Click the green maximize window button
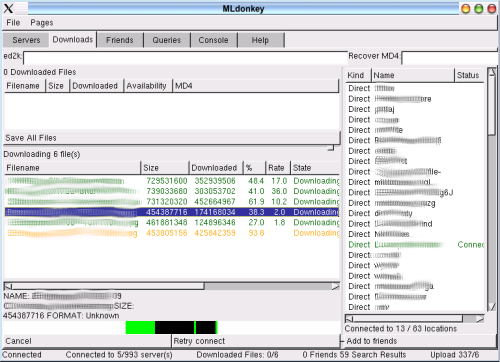Viewport: 500px width, 362px height. 479,9
